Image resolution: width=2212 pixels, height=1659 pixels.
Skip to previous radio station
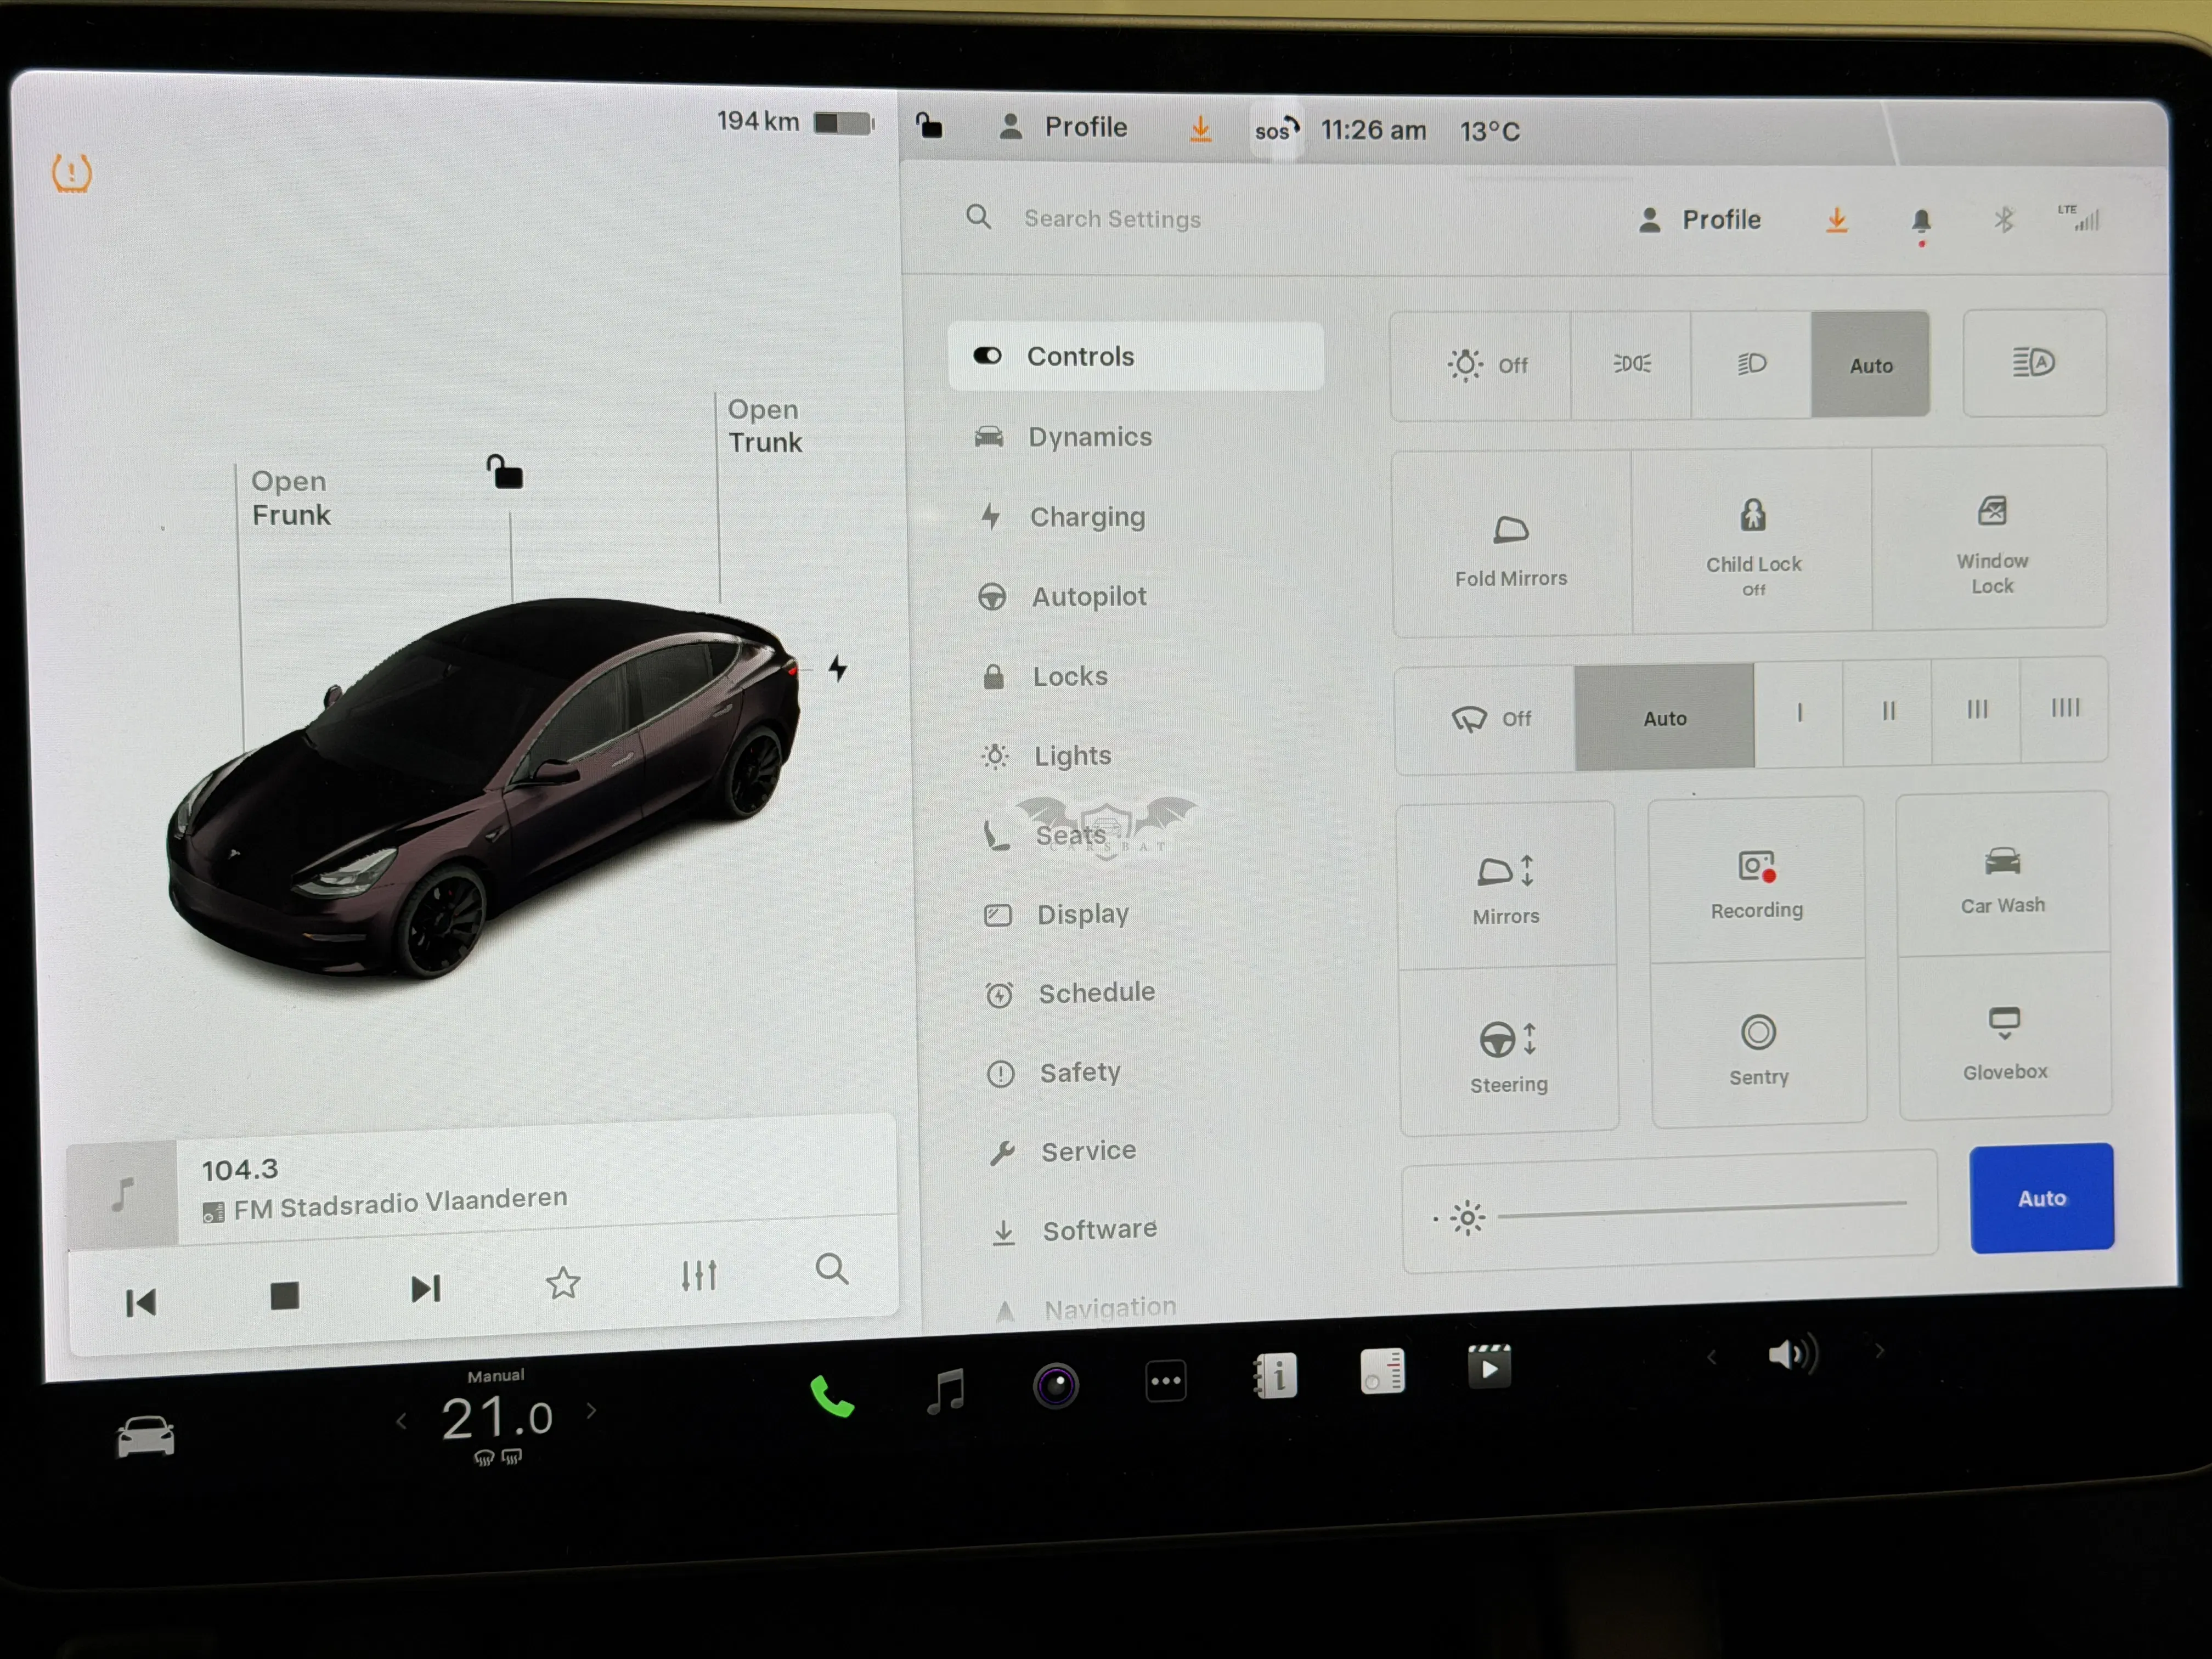pyautogui.click(x=141, y=1302)
